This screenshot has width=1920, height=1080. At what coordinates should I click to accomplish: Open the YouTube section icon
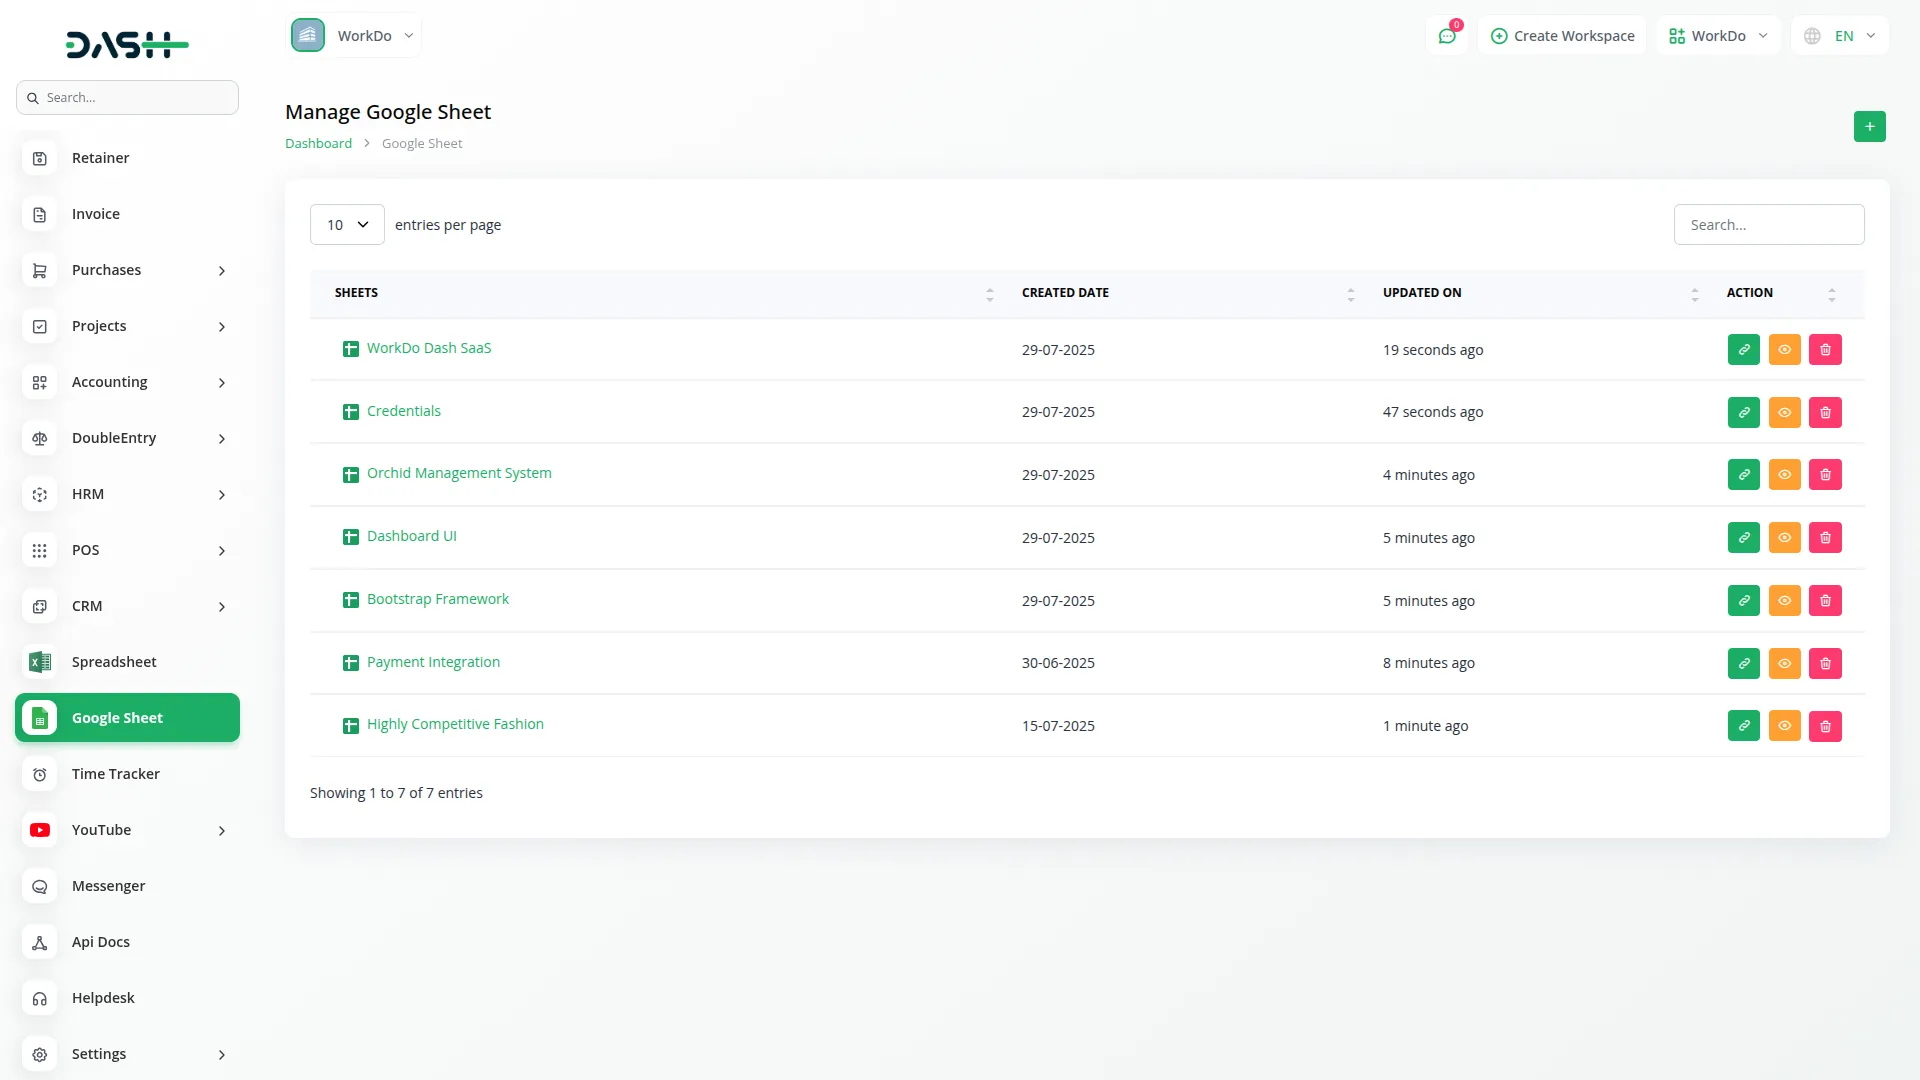click(x=39, y=829)
